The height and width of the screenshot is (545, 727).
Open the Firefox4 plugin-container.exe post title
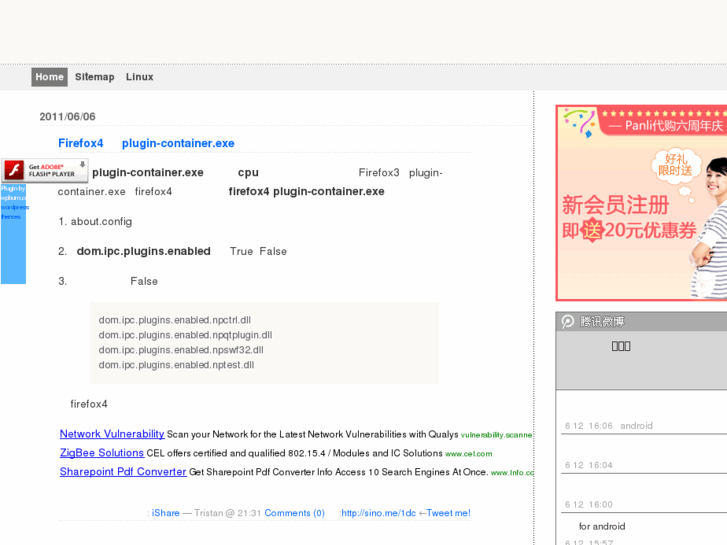click(x=146, y=144)
